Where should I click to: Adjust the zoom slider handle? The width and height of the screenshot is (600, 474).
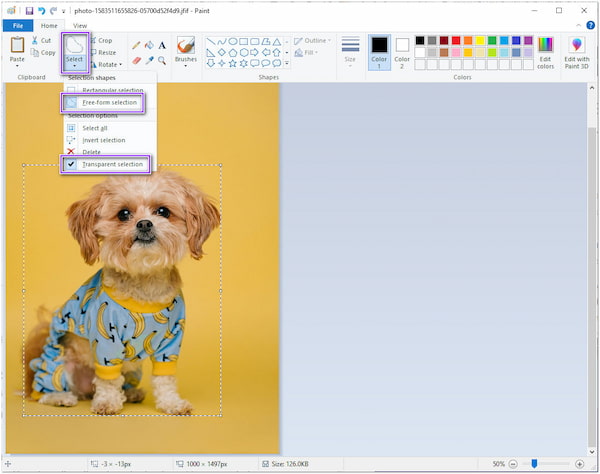click(534, 464)
